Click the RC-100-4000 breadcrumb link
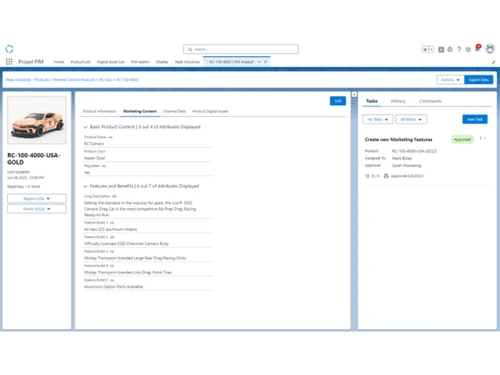Viewport: 500px width, 375px height. point(127,80)
